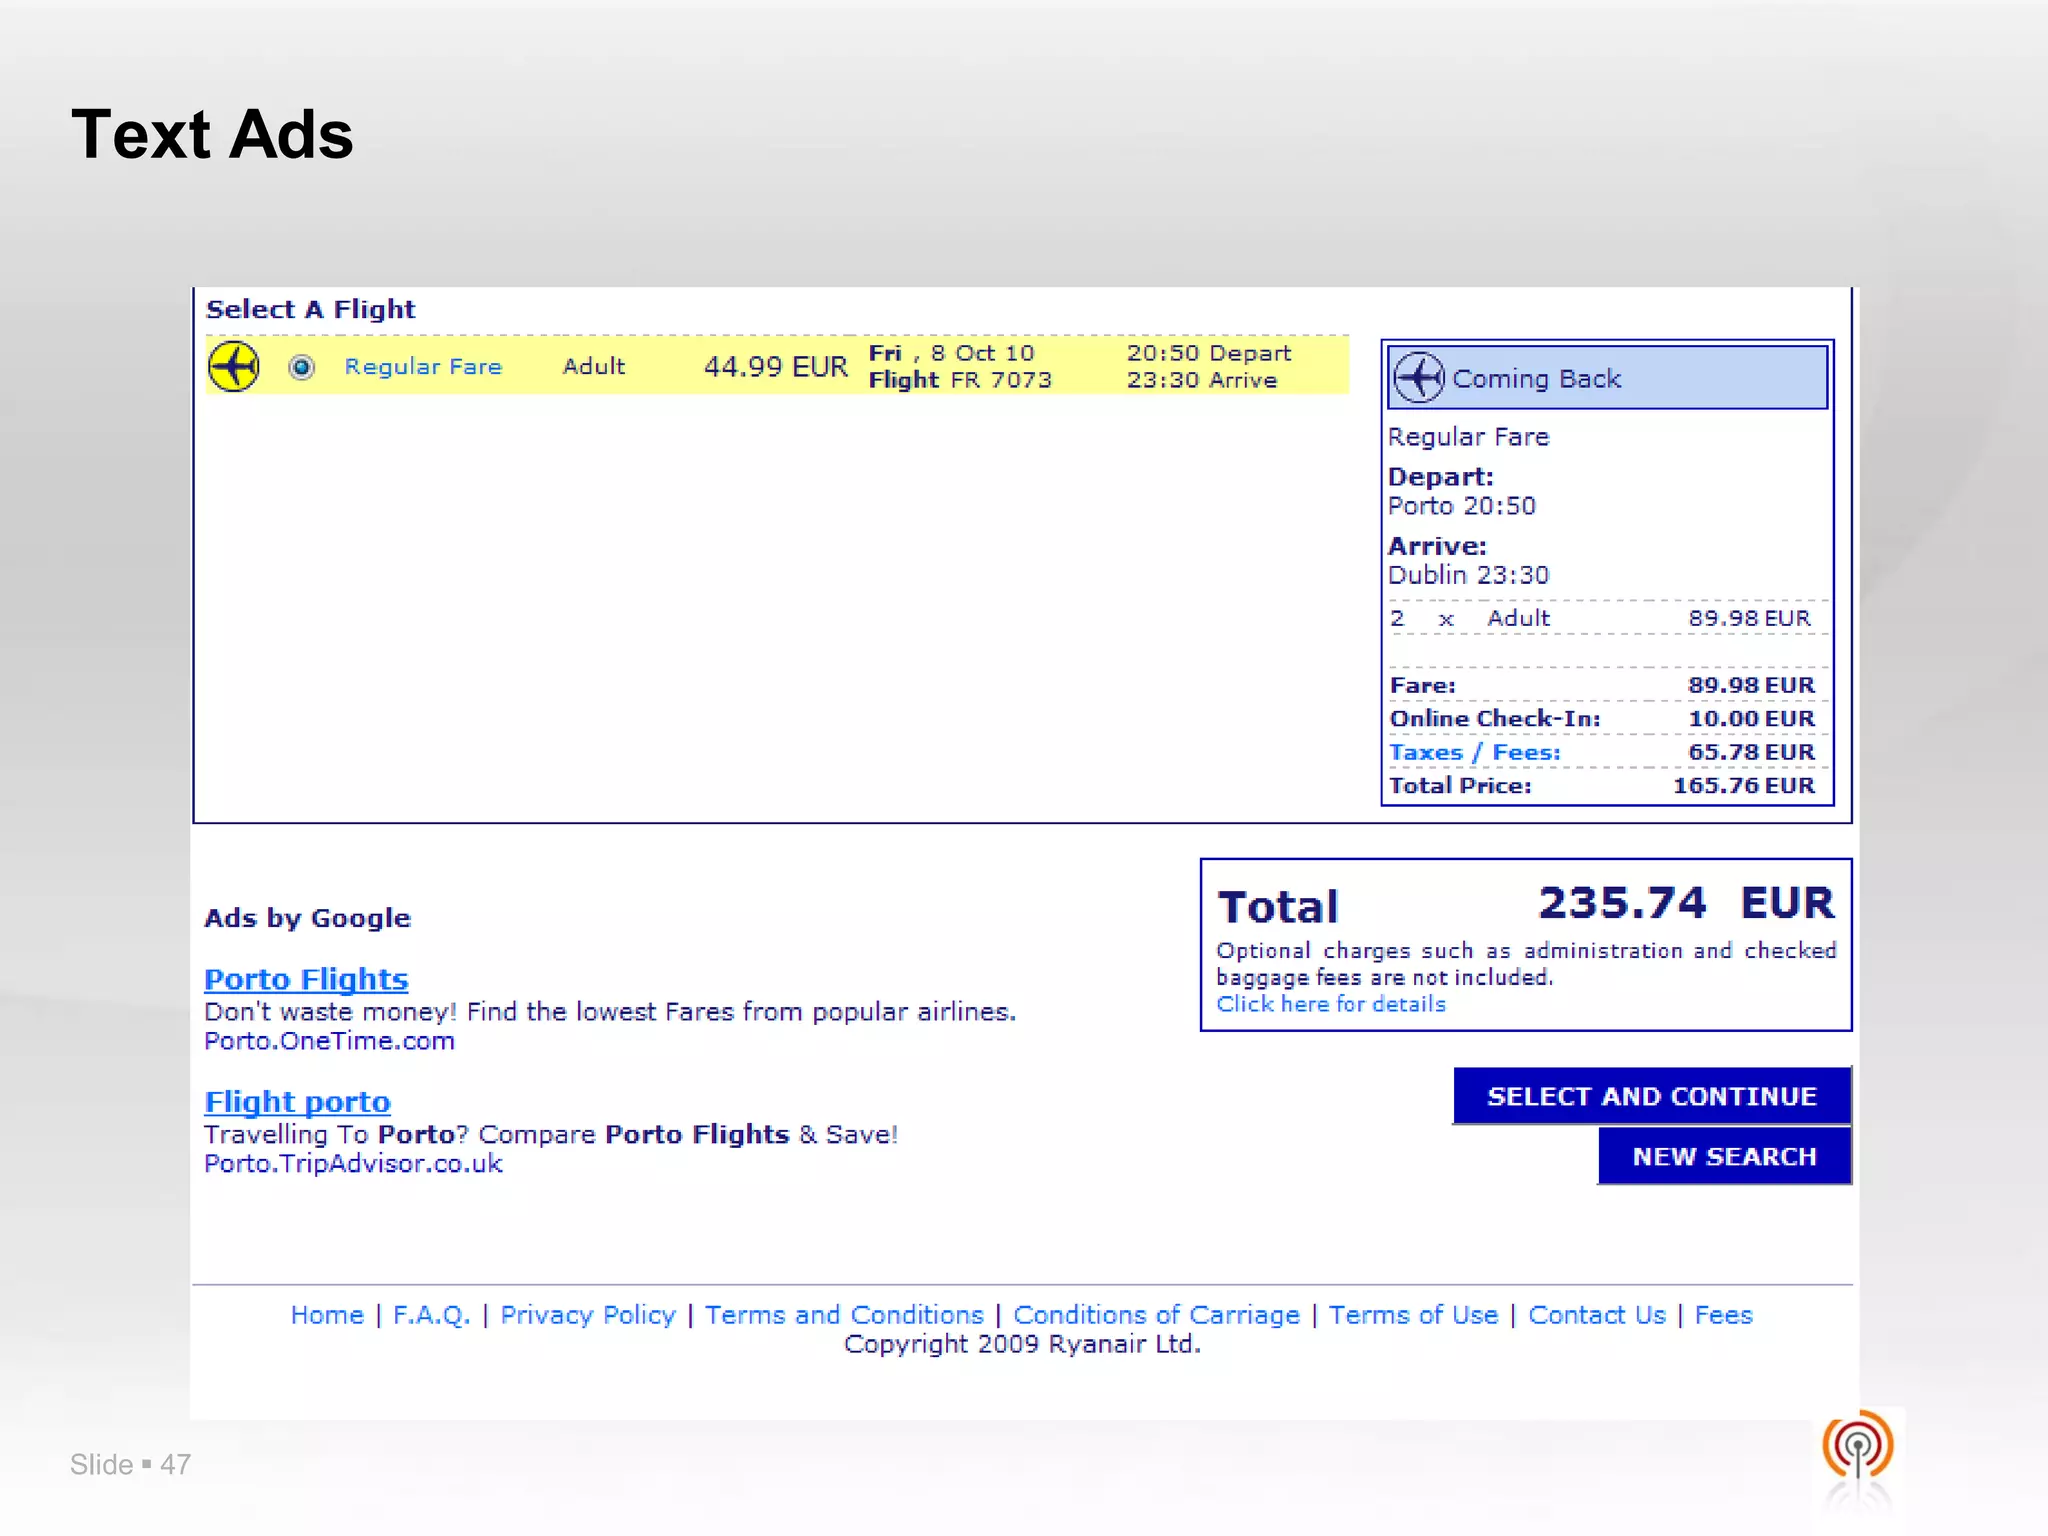Click the Total Price 165.76 EUR value
This screenshot has width=2048, height=1536.
coord(1743,785)
